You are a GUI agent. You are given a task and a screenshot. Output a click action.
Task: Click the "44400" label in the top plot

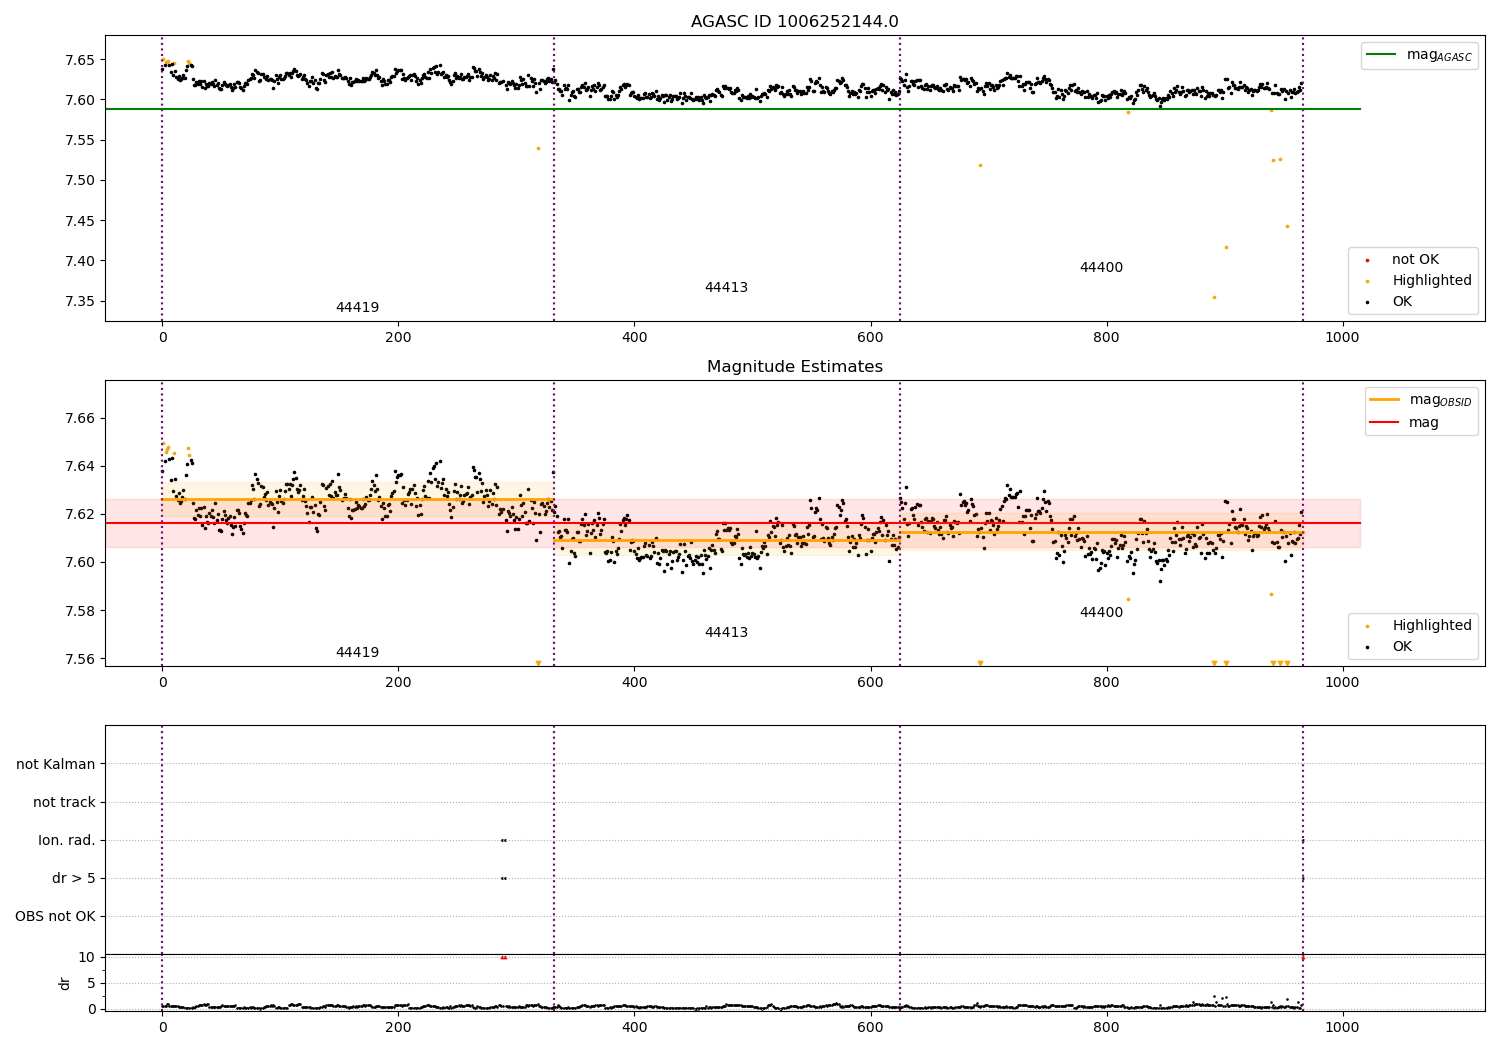point(1101,268)
